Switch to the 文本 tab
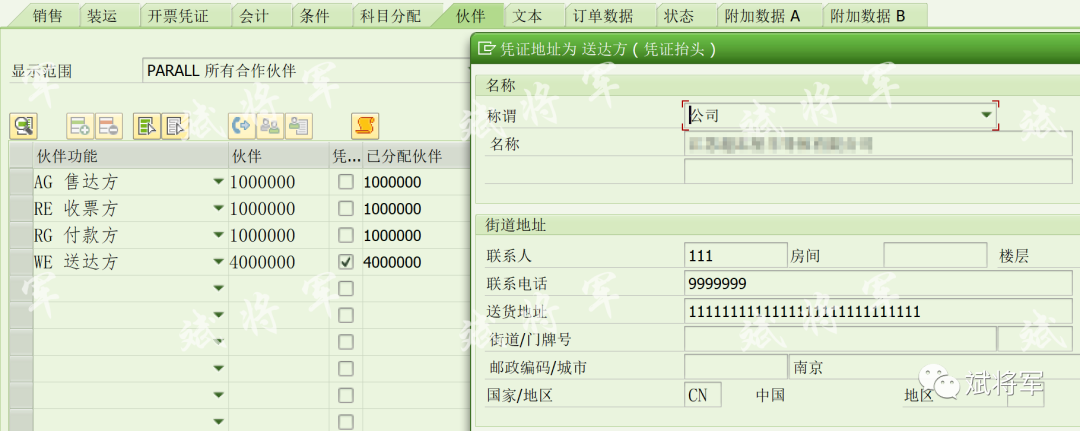Viewport: 1080px width, 431px height. (528, 17)
